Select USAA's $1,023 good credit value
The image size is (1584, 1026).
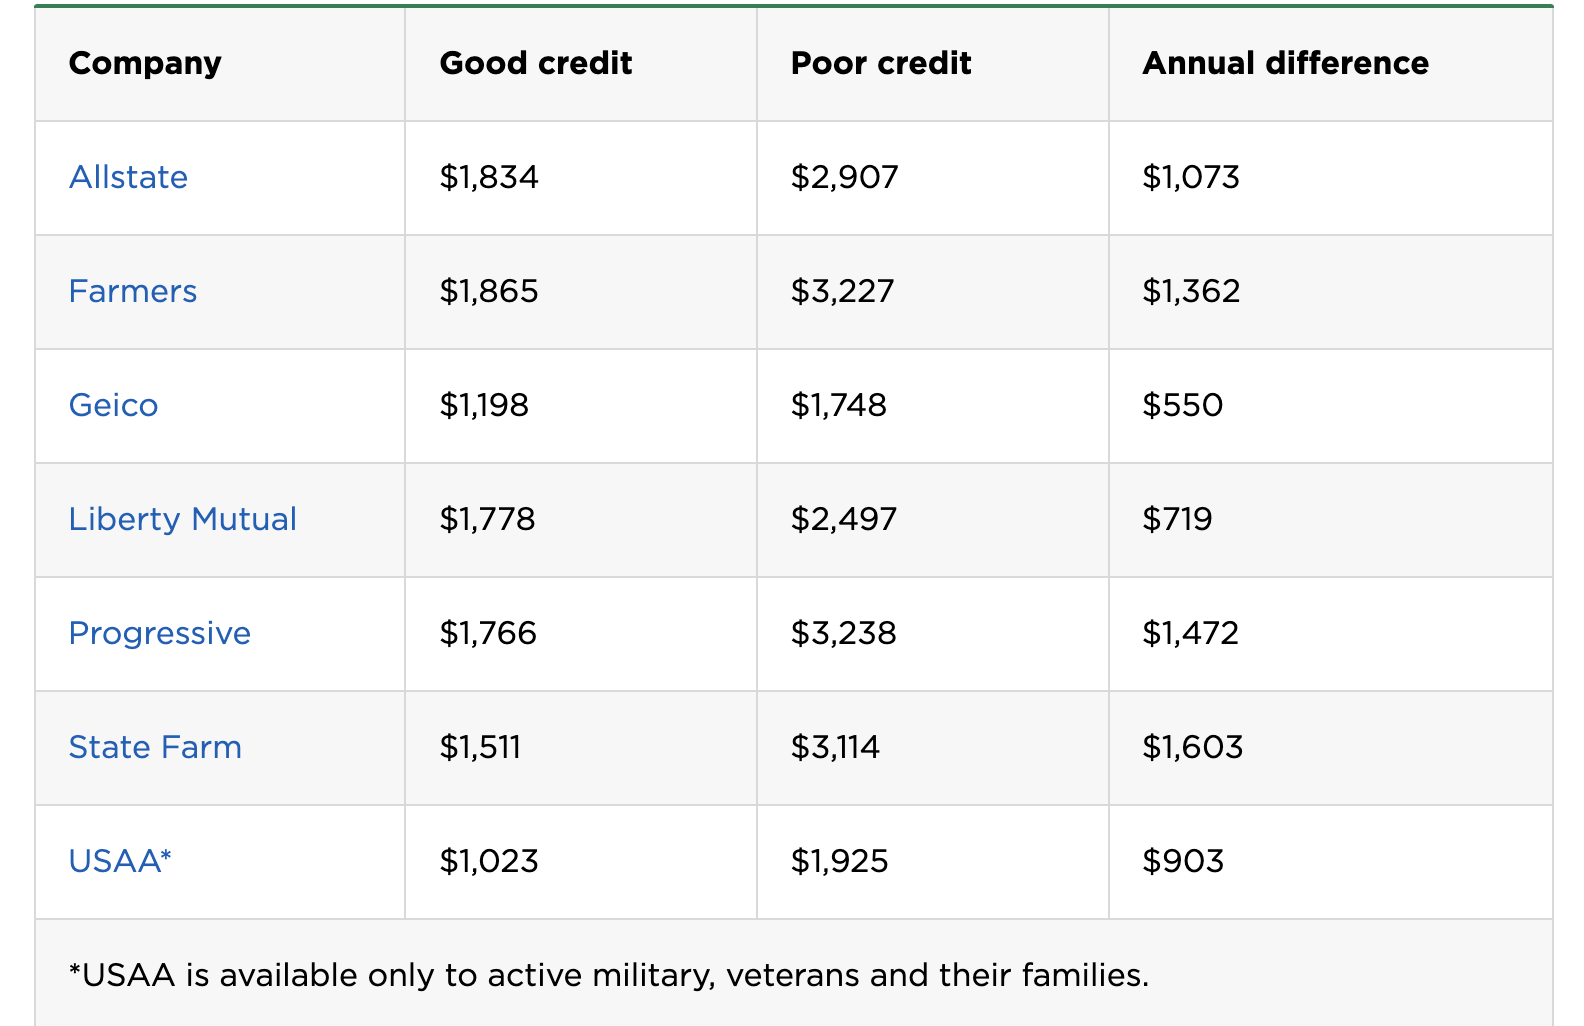click(489, 861)
